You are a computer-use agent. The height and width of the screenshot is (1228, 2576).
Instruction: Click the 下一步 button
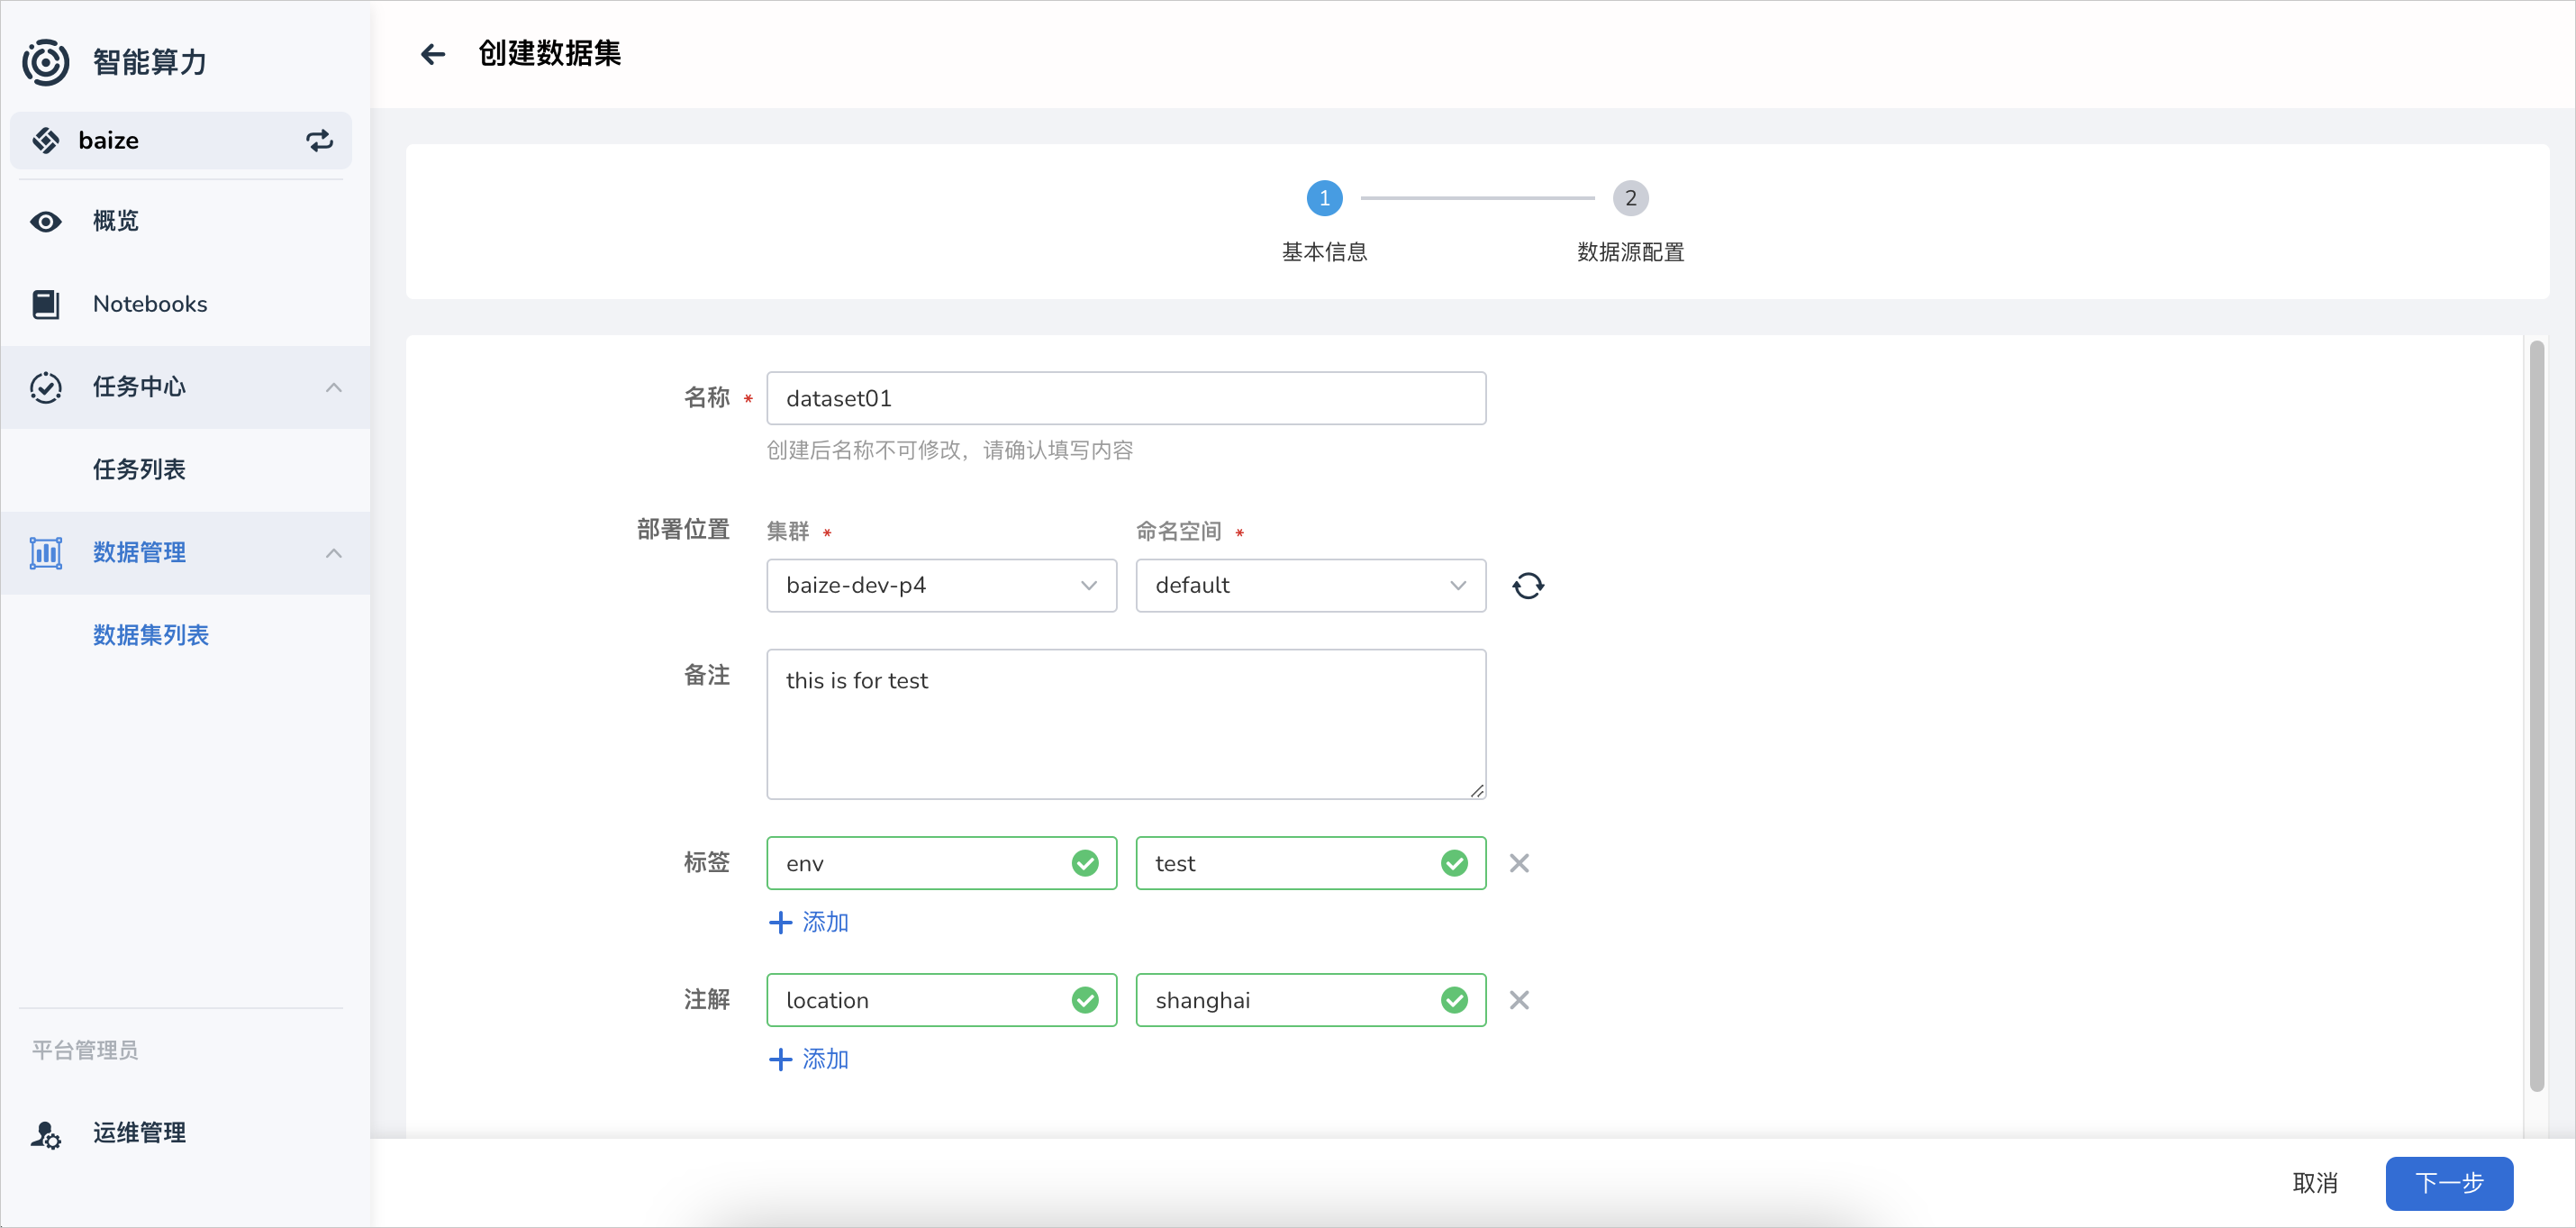(2449, 1183)
